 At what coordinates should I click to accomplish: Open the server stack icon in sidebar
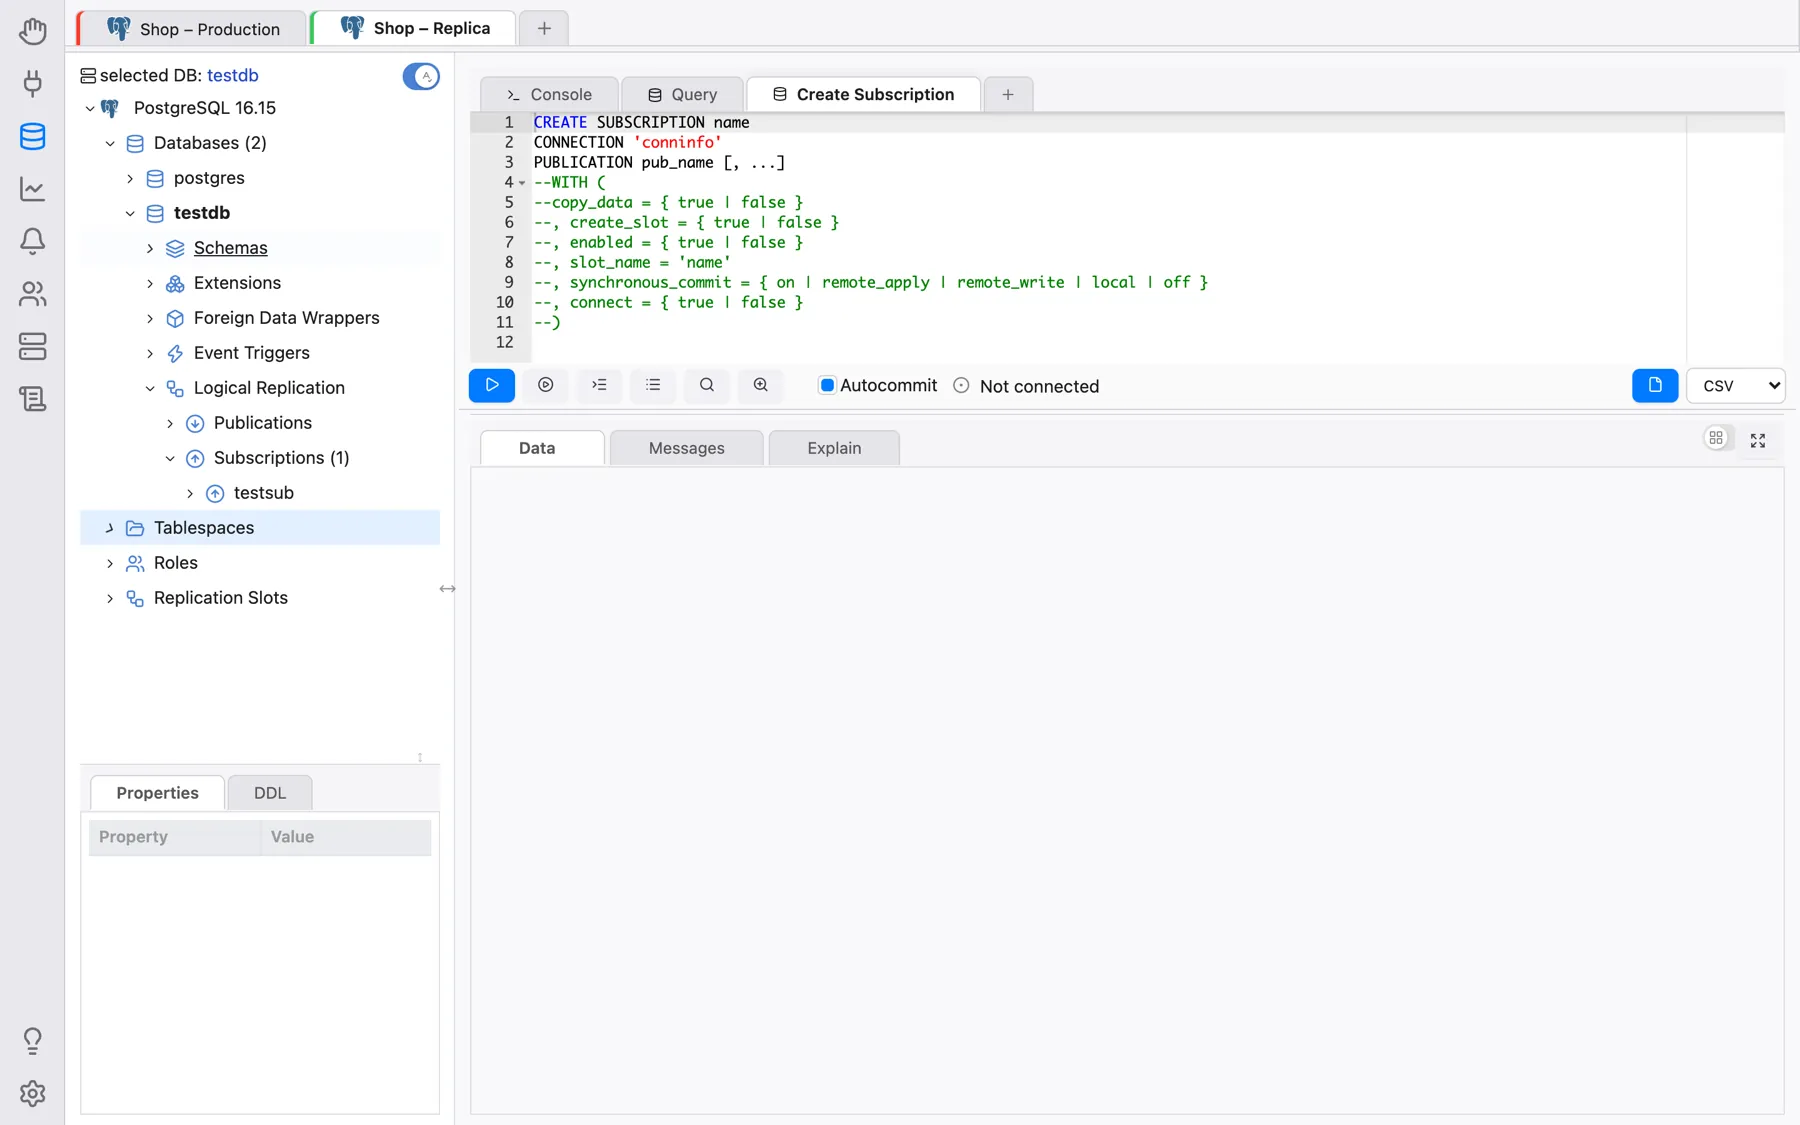(32, 346)
